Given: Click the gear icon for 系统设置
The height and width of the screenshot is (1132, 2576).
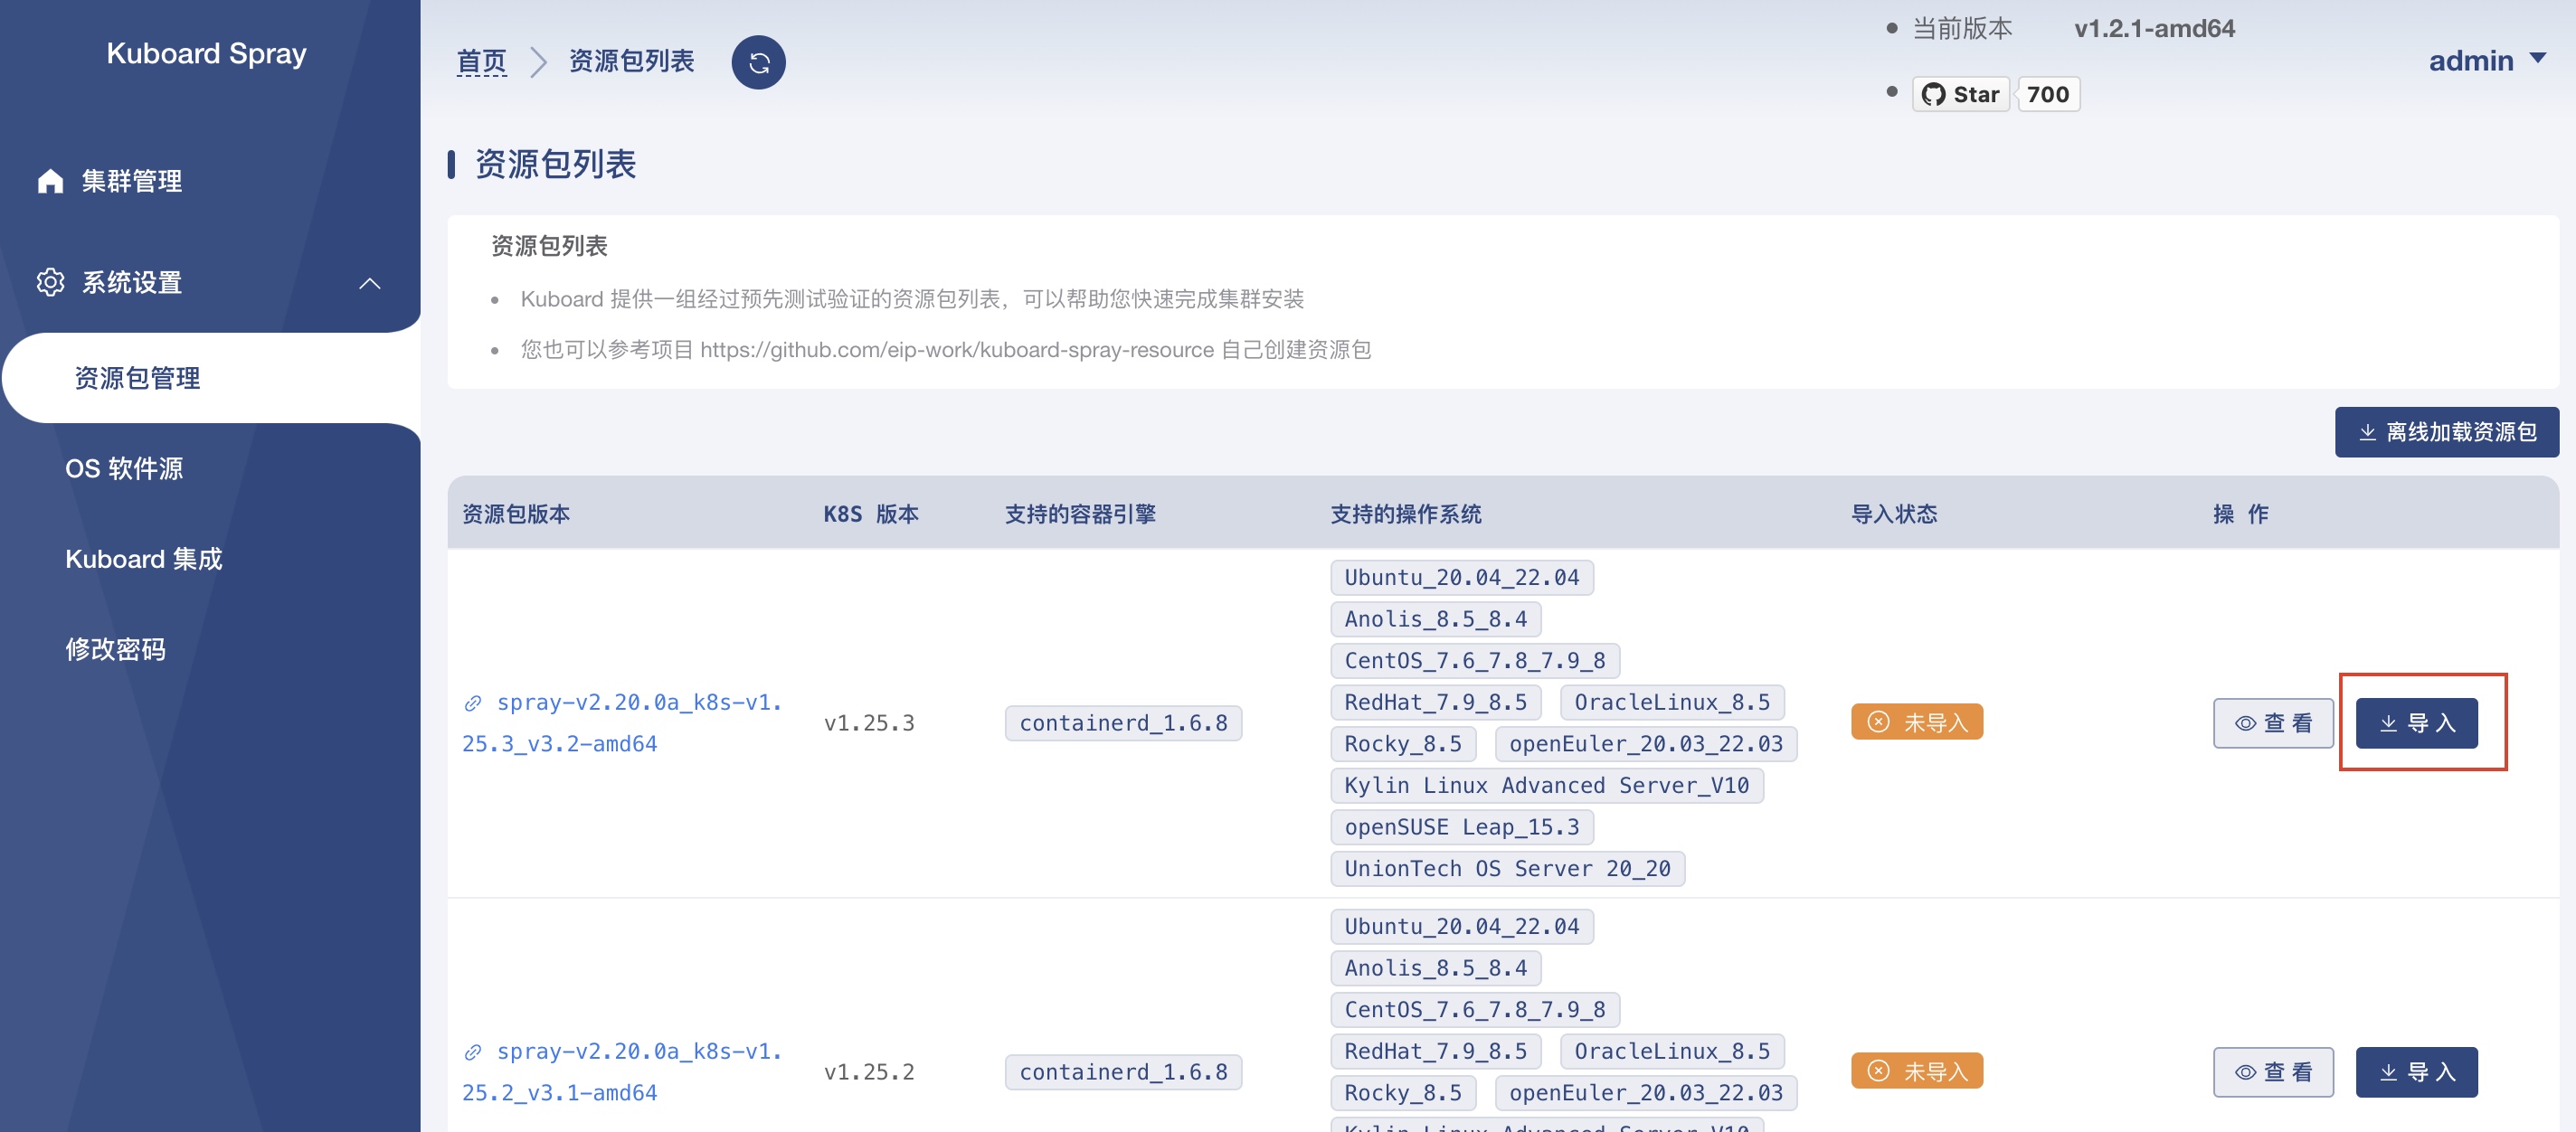Looking at the screenshot, I should (x=50, y=282).
